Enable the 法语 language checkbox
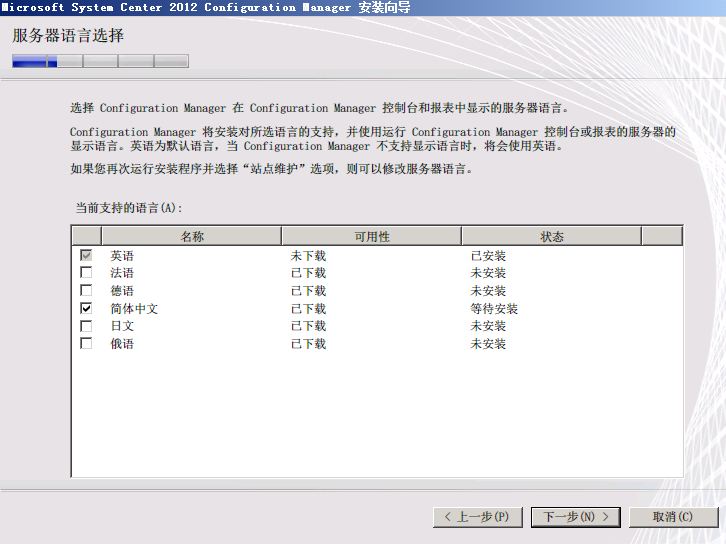This screenshot has width=726, height=544. [x=86, y=272]
